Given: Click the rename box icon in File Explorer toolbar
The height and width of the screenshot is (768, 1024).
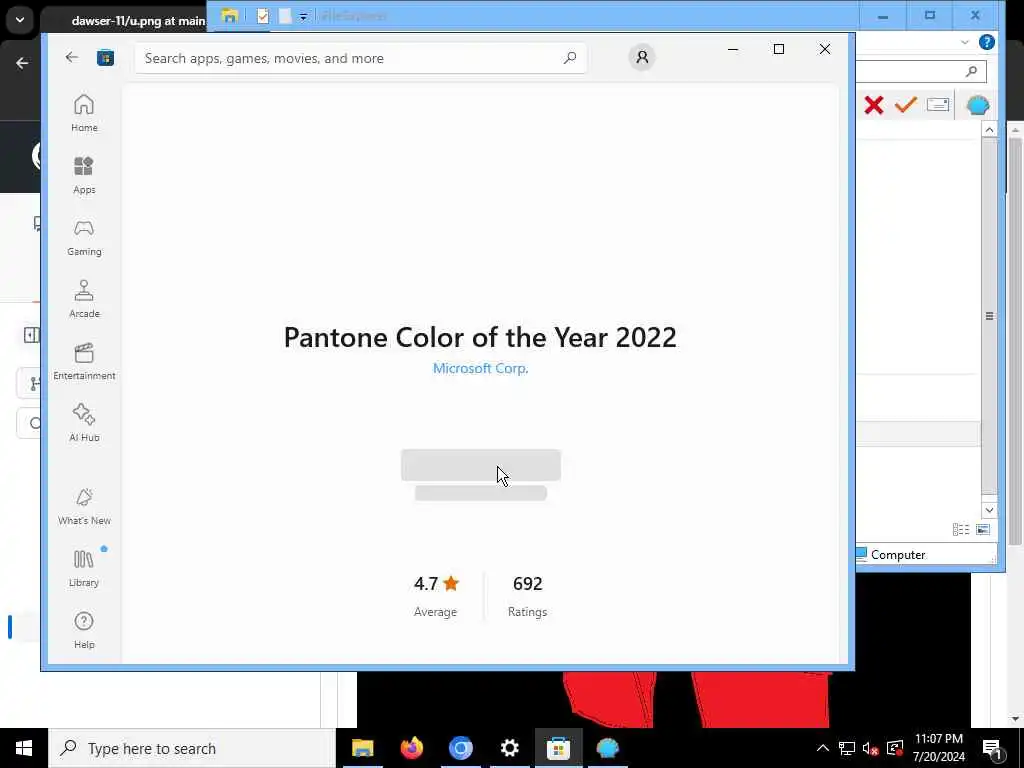Looking at the screenshot, I should [x=938, y=104].
